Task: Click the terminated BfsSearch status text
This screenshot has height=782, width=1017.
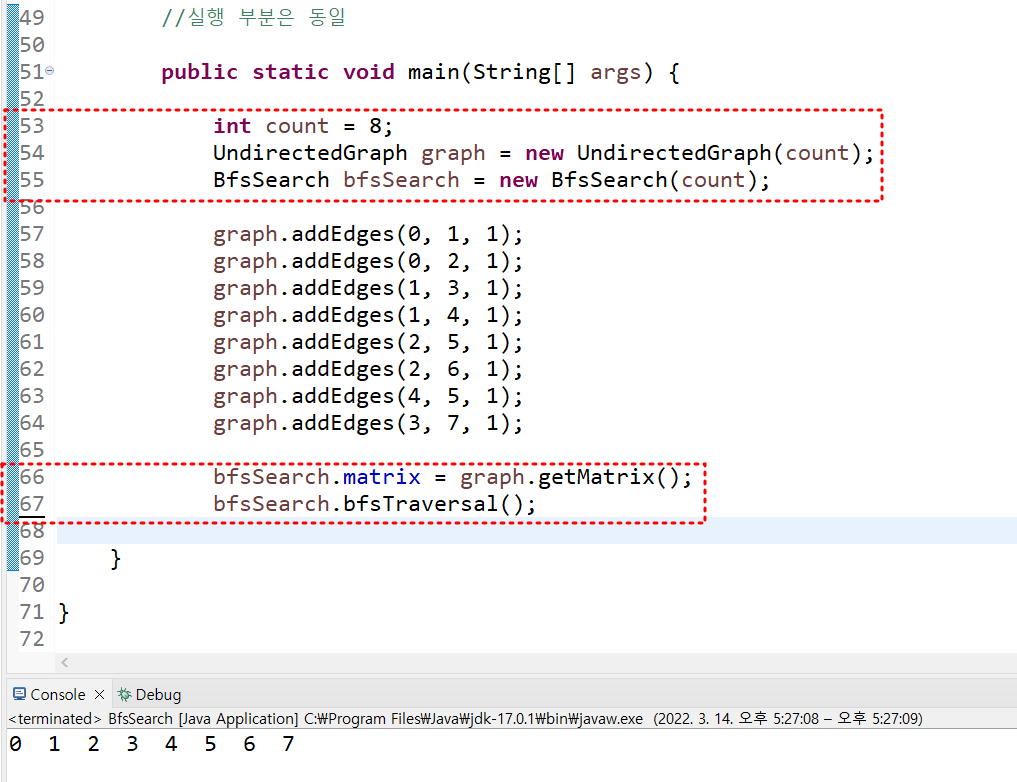Action: [465, 718]
